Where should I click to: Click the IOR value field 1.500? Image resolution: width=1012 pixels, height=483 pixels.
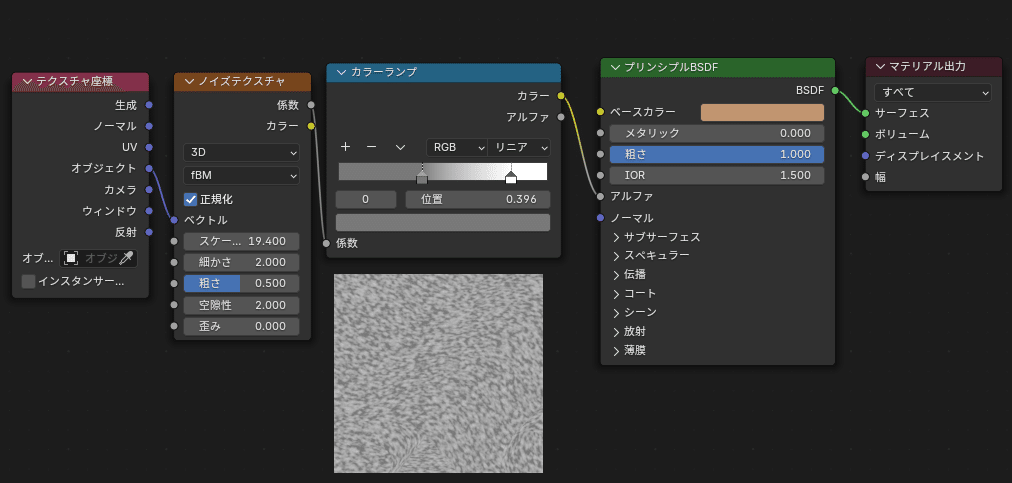click(x=717, y=175)
